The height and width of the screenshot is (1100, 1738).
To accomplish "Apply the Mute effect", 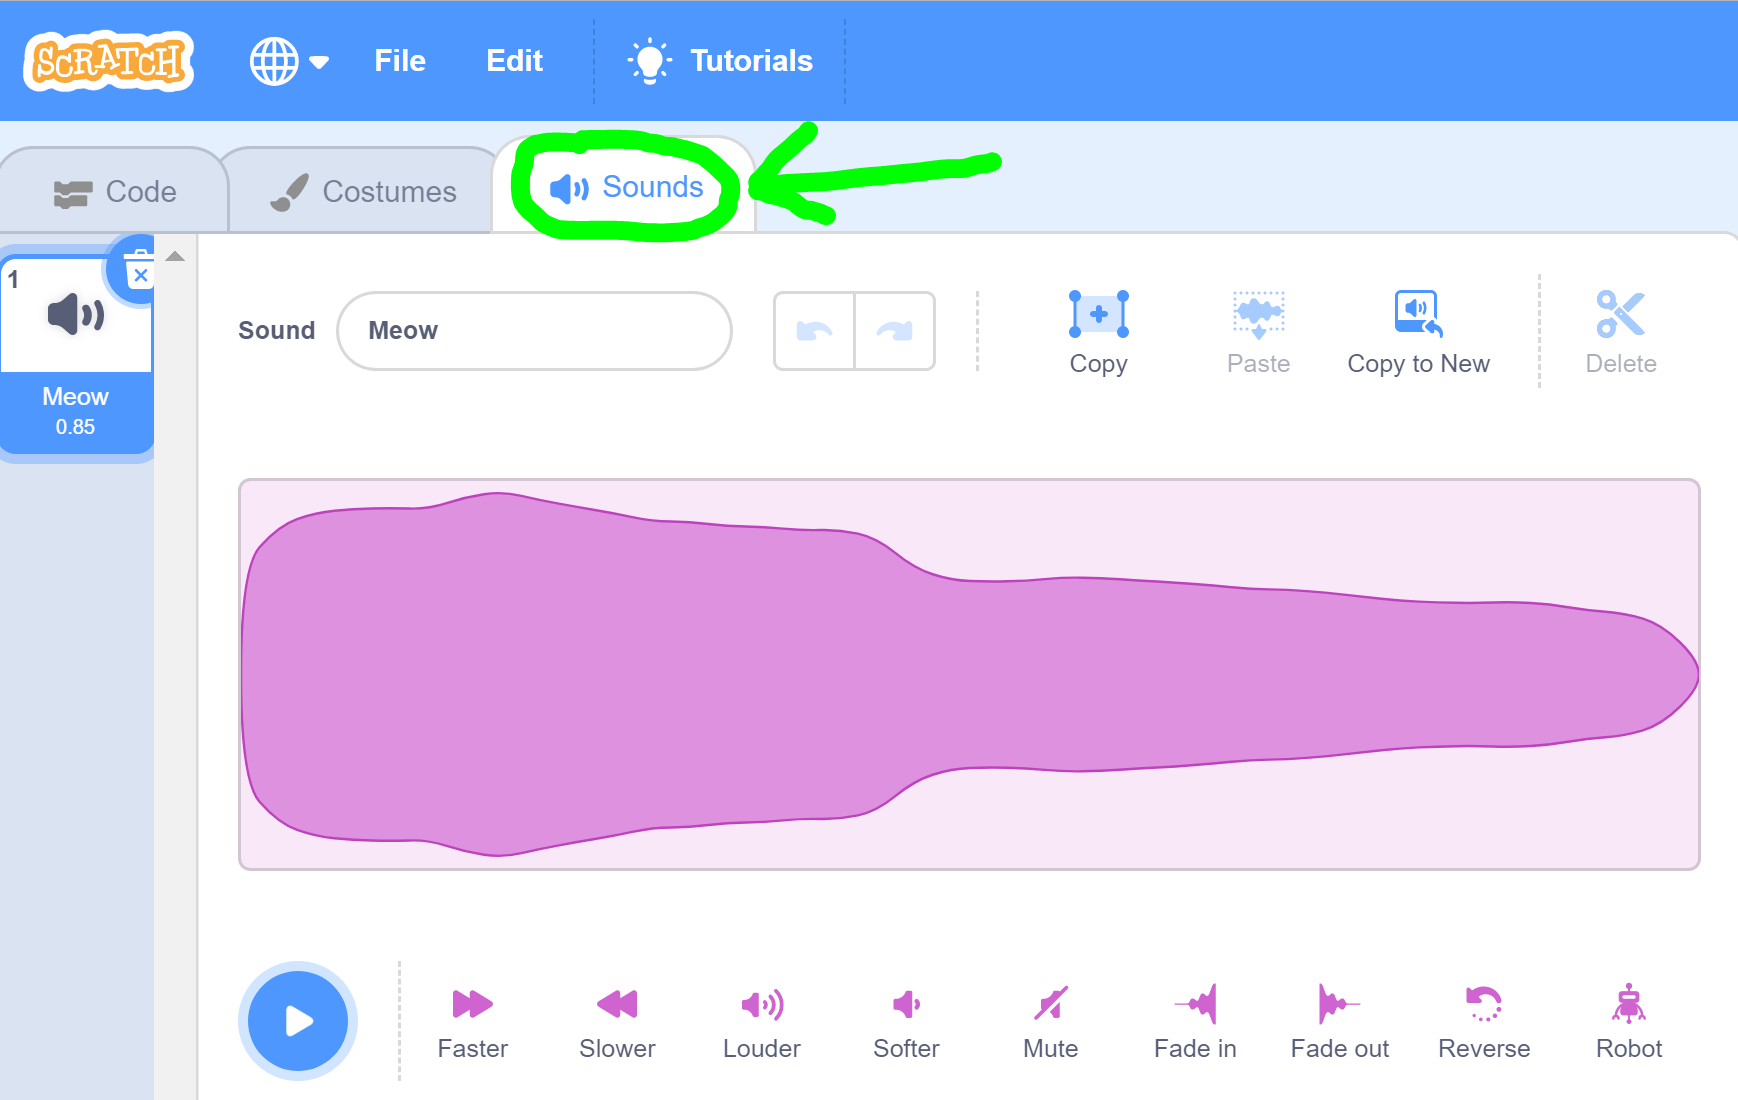I will pos(1050,1022).
